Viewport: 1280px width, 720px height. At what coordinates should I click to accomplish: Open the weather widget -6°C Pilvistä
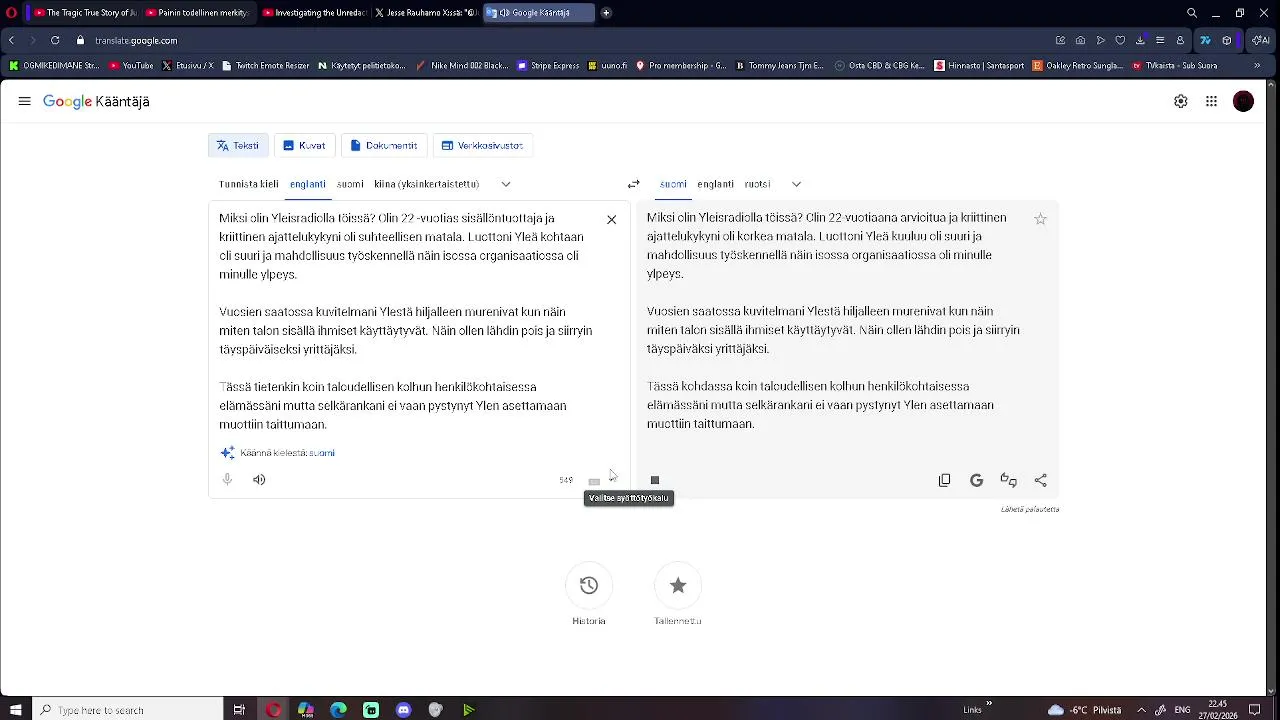1084,710
